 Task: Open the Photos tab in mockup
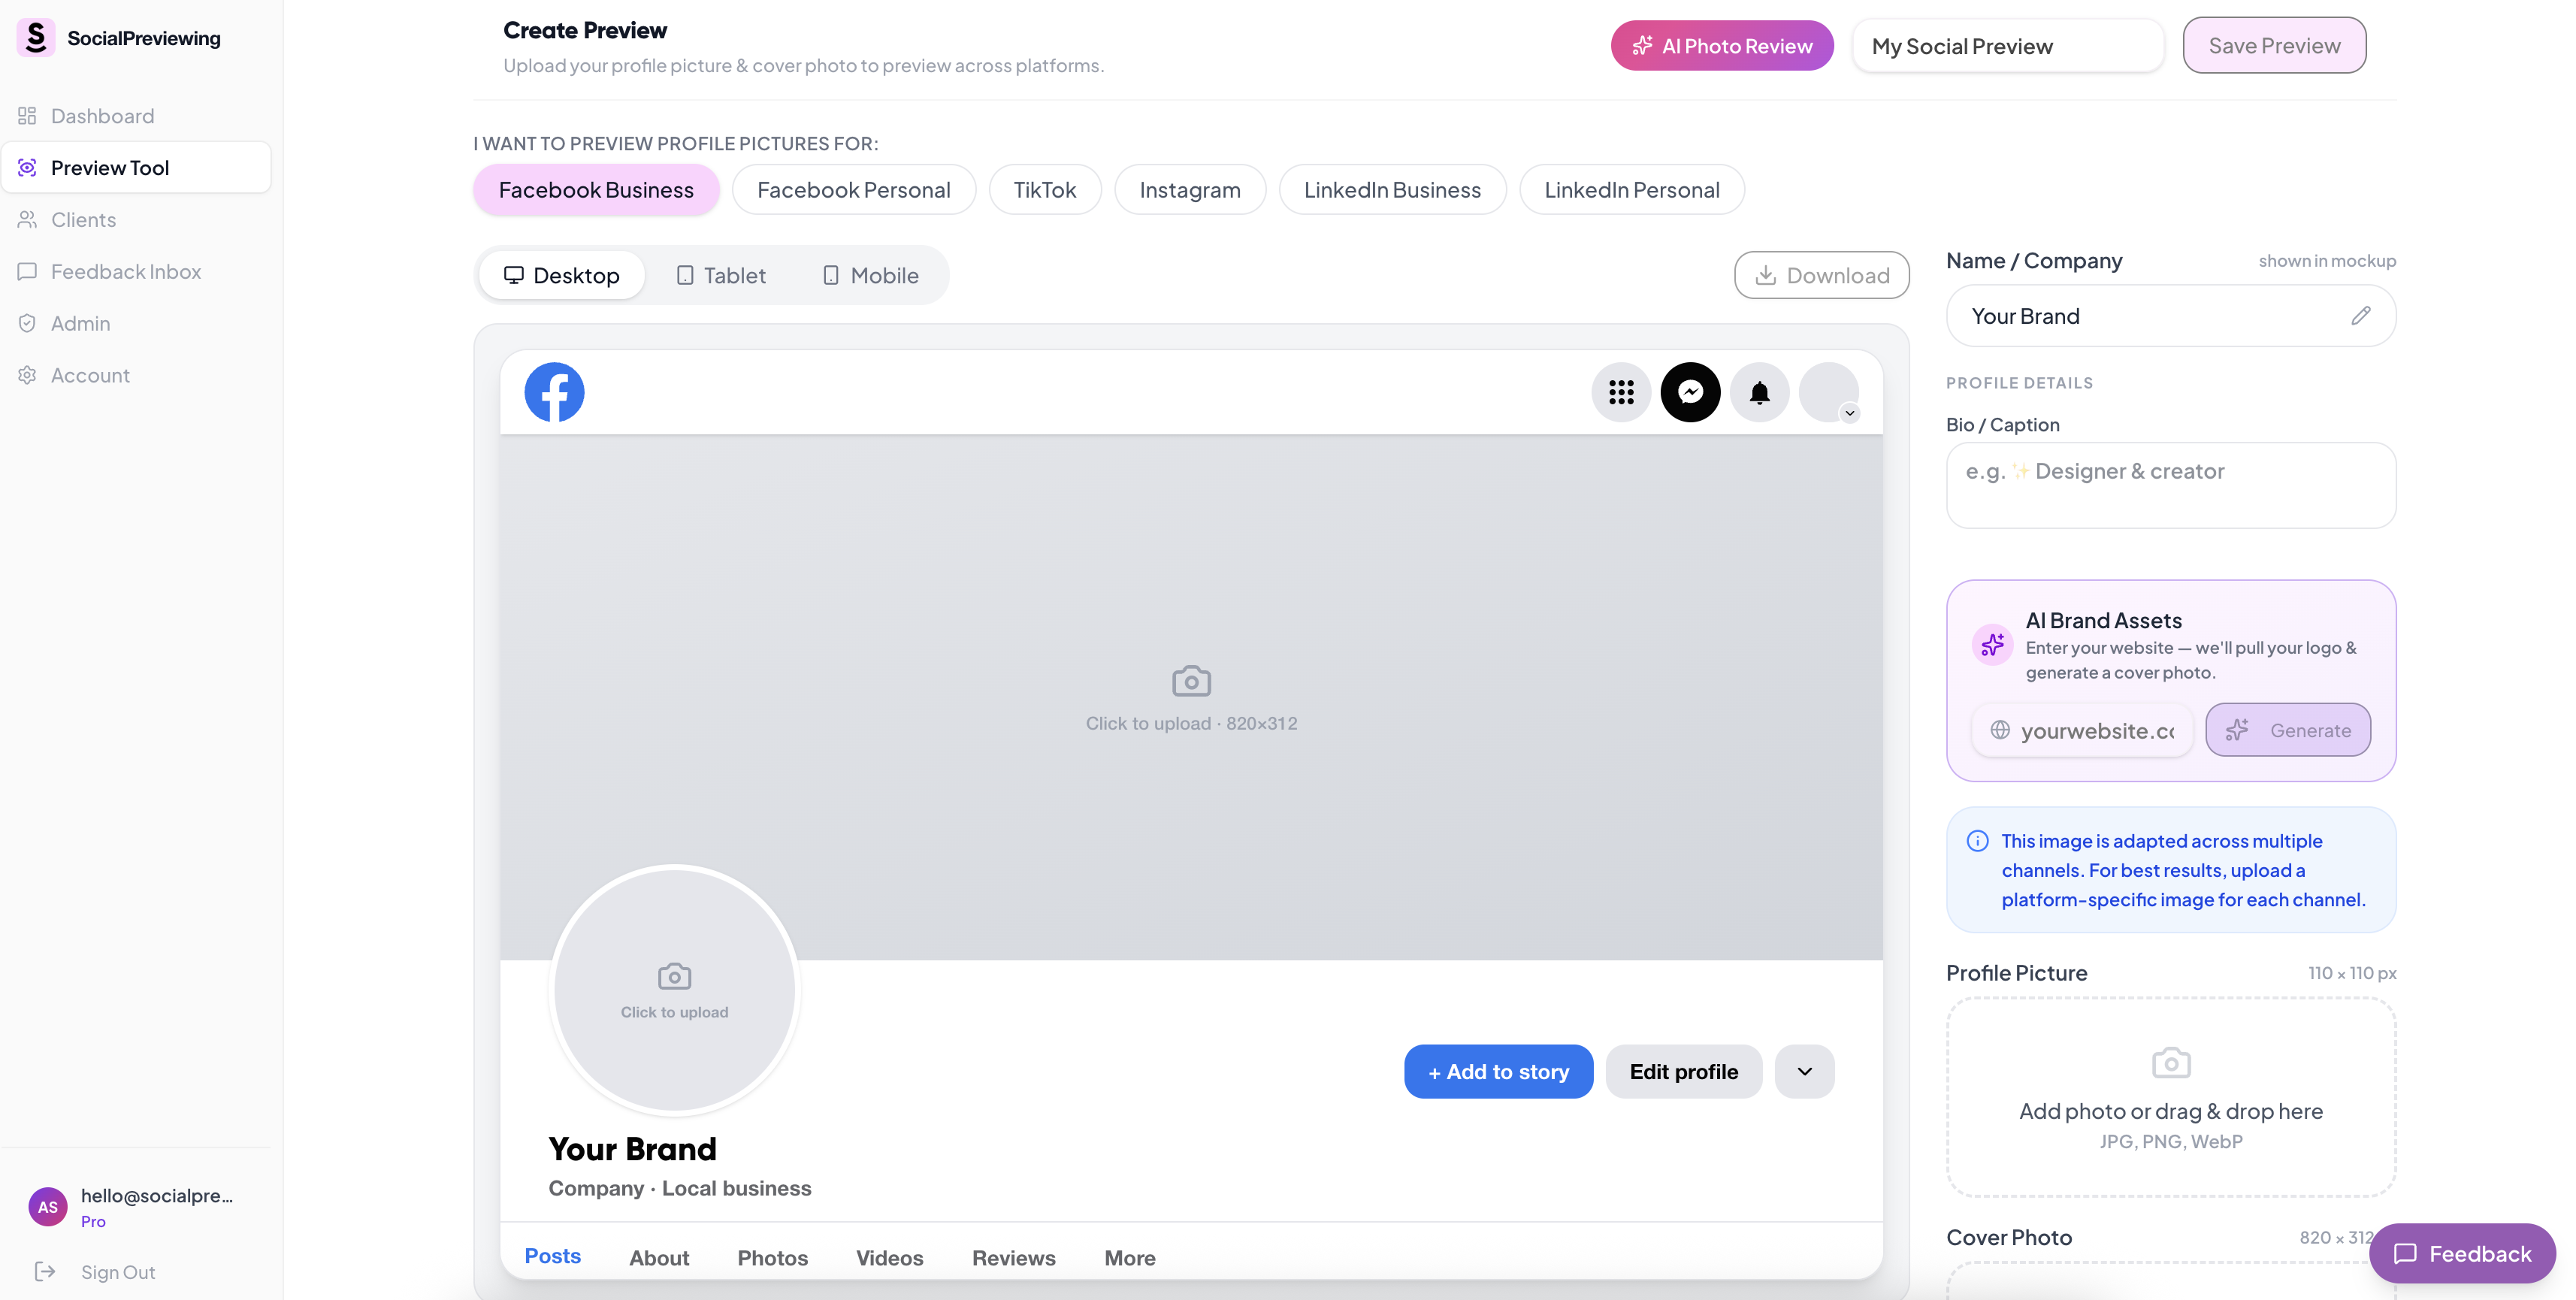point(772,1258)
